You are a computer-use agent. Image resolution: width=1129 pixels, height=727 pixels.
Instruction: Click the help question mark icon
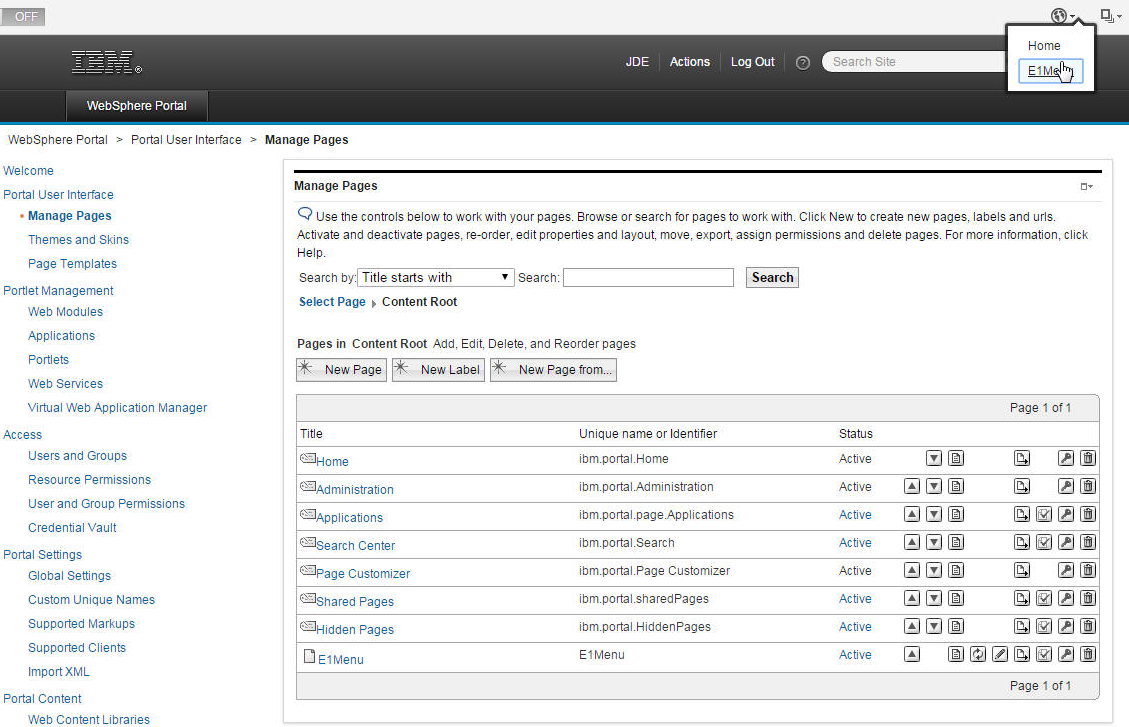803,63
